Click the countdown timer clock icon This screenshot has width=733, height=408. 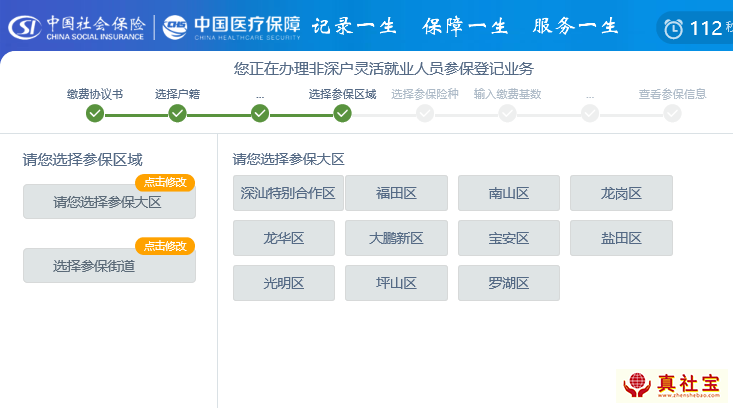[x=675, y=28]
